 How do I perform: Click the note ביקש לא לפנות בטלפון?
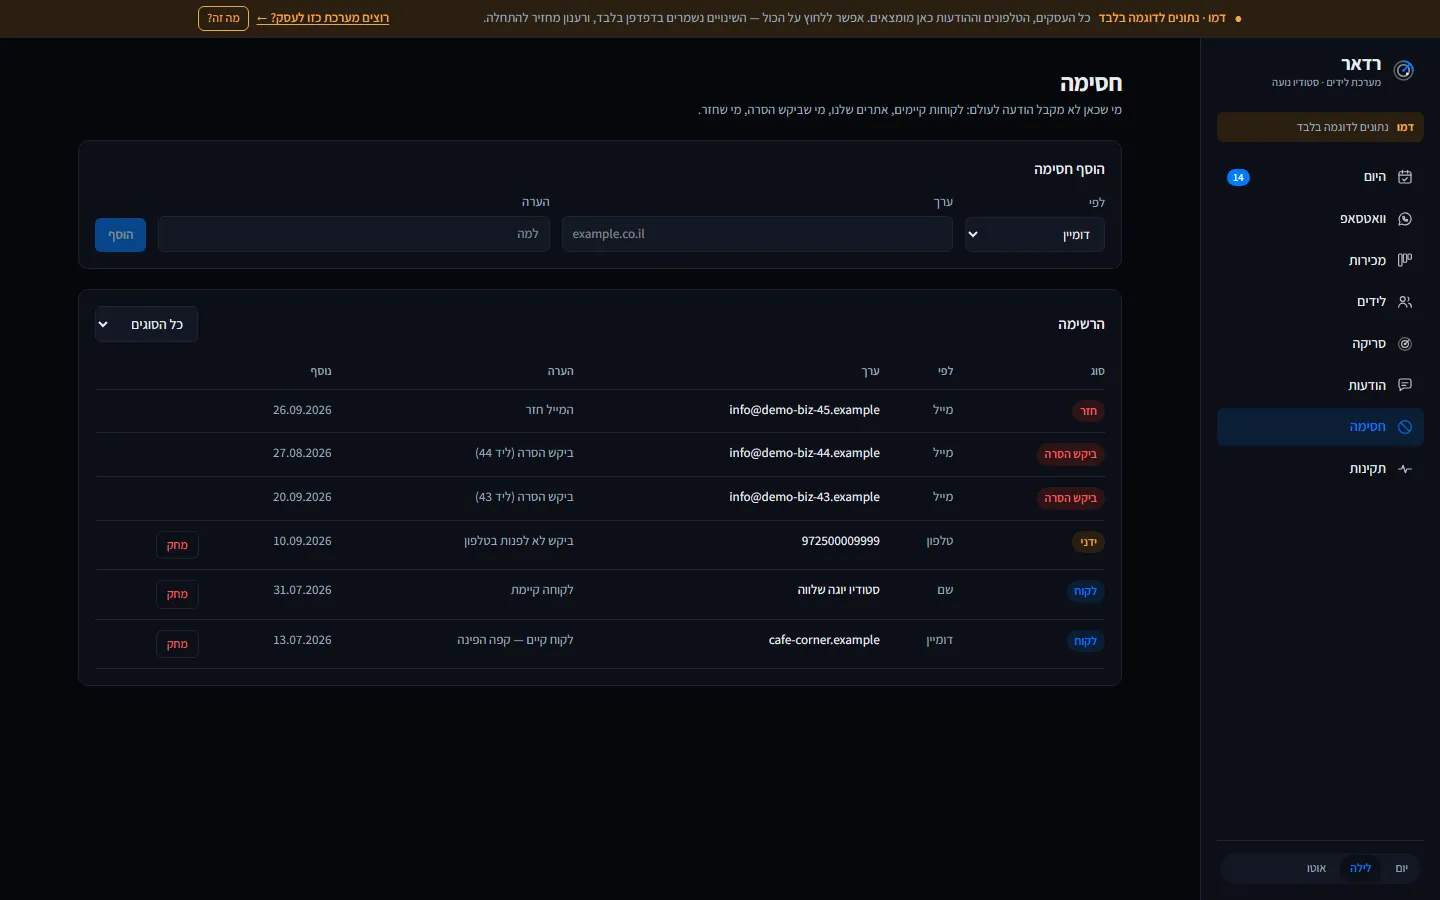[518, 541]
